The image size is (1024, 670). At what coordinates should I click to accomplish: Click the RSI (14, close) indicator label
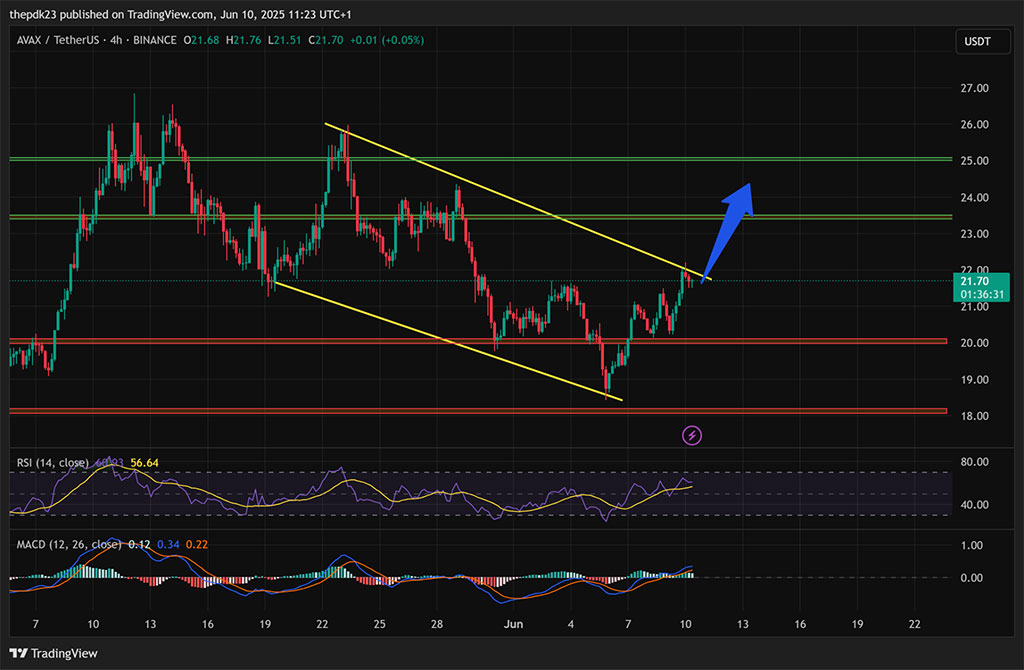point(52,463)
